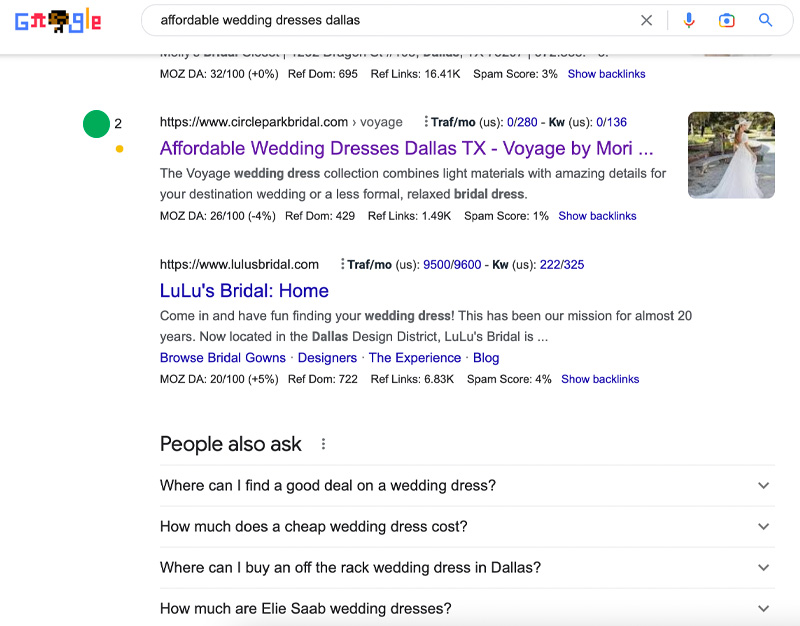Clear the search query text
Viewport: 800px width, 626px height.
(646, 20)
